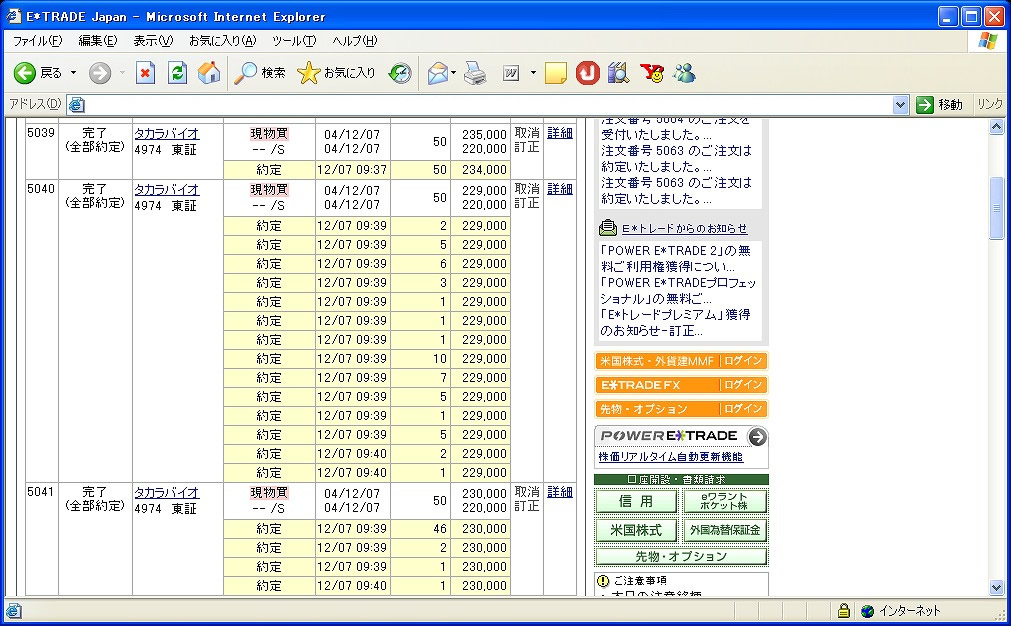Open タカラバイオ link for order 5040
Image resolution: width=1011 pixels, height=626 pixels.
[x=167, y=190]
